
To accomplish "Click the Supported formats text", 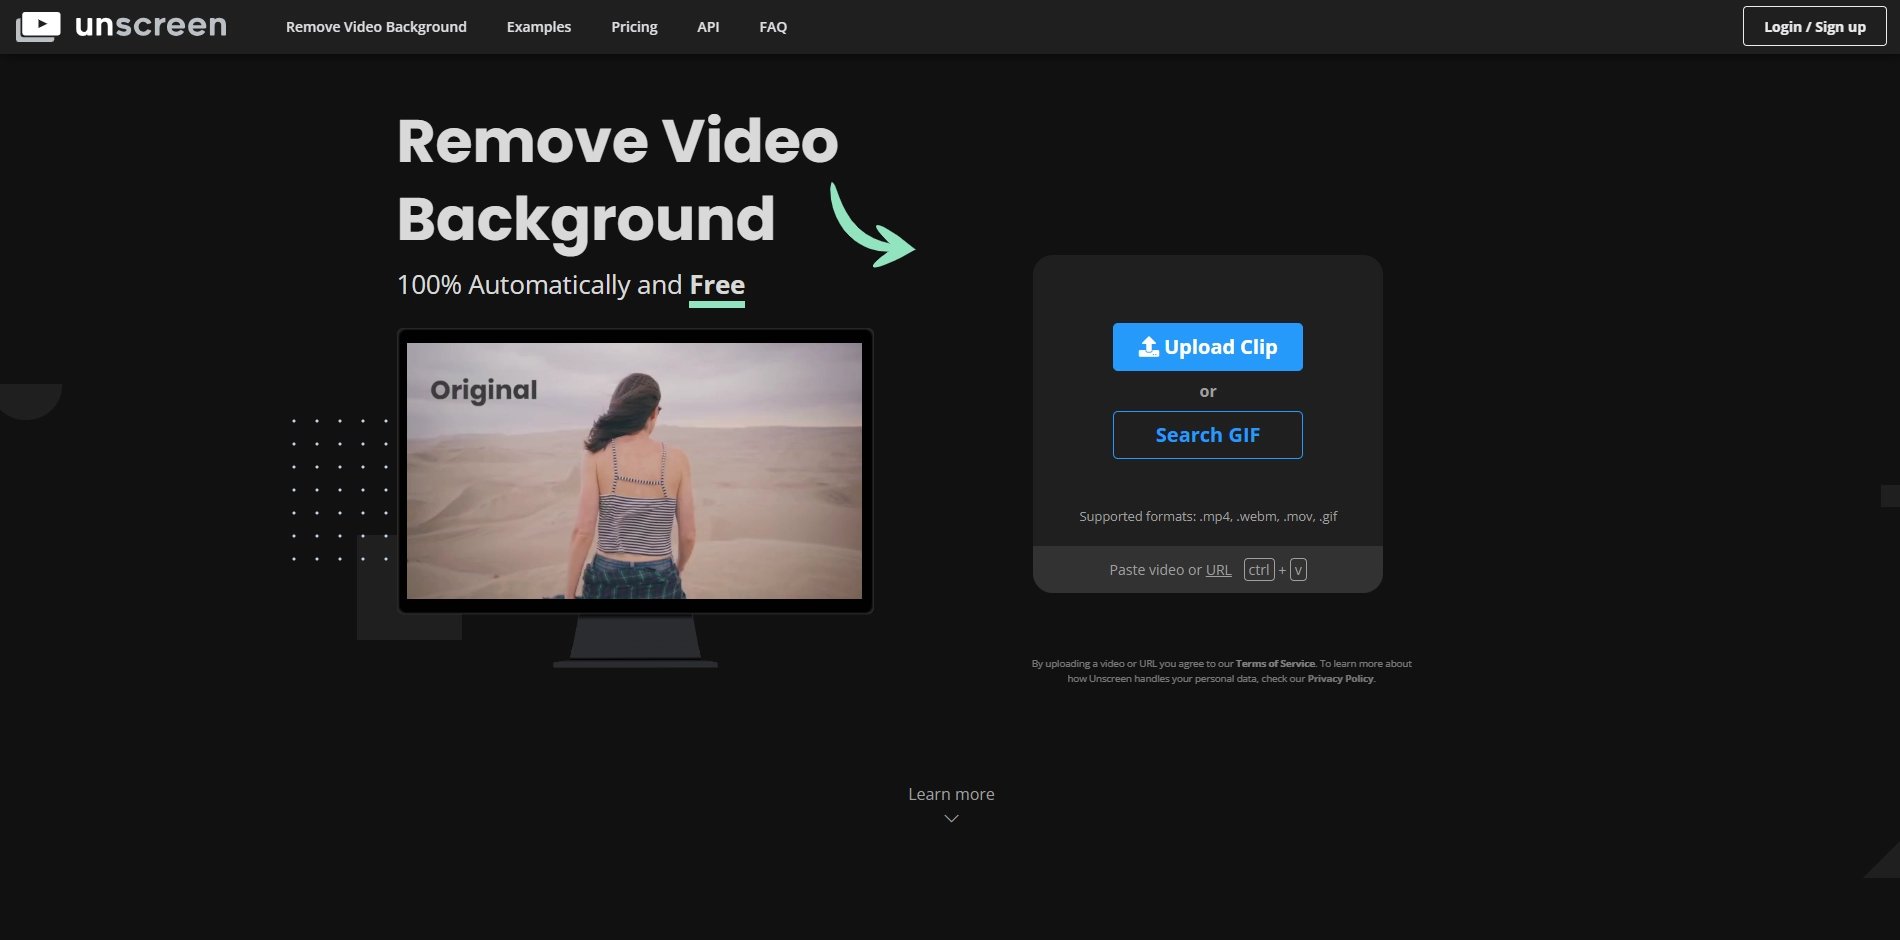I will pyautogui.click(x=1207, y=516).
